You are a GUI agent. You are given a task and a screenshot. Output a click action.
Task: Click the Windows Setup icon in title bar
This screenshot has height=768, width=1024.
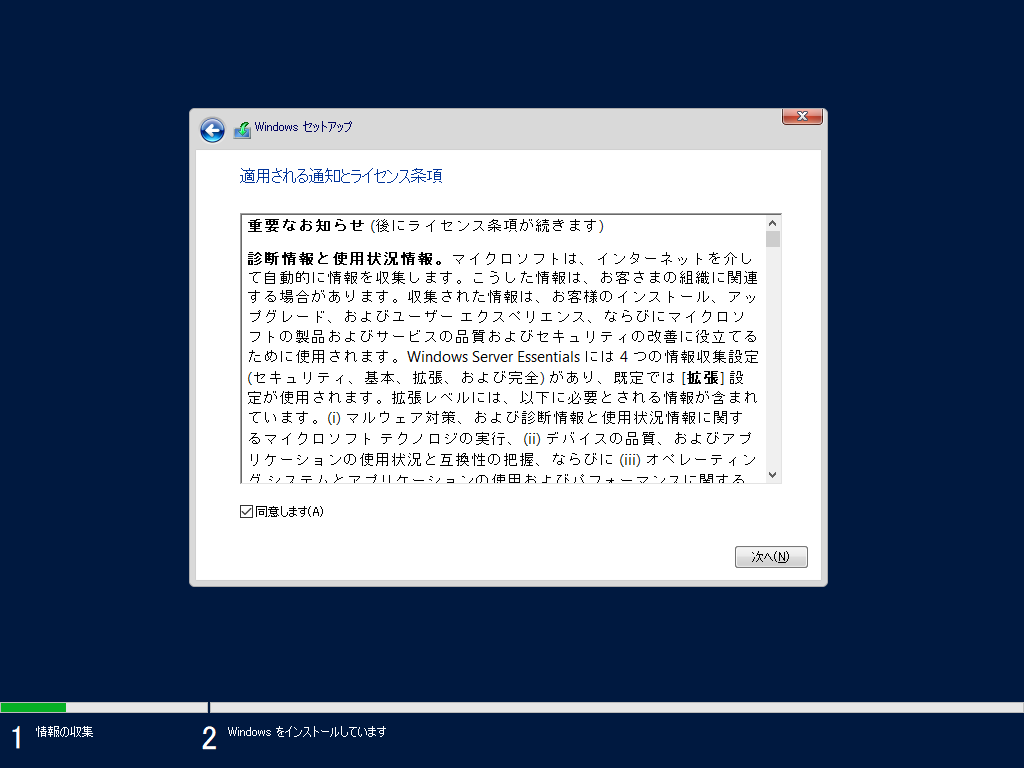[x=242, y=130]
